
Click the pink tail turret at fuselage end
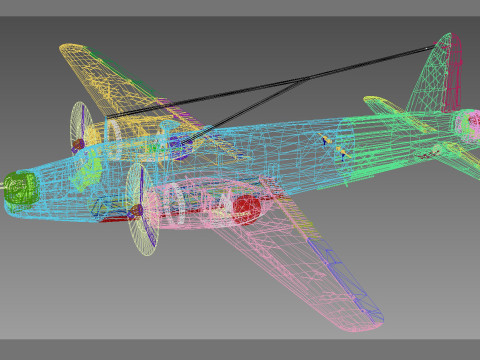[x=469, y=126]
